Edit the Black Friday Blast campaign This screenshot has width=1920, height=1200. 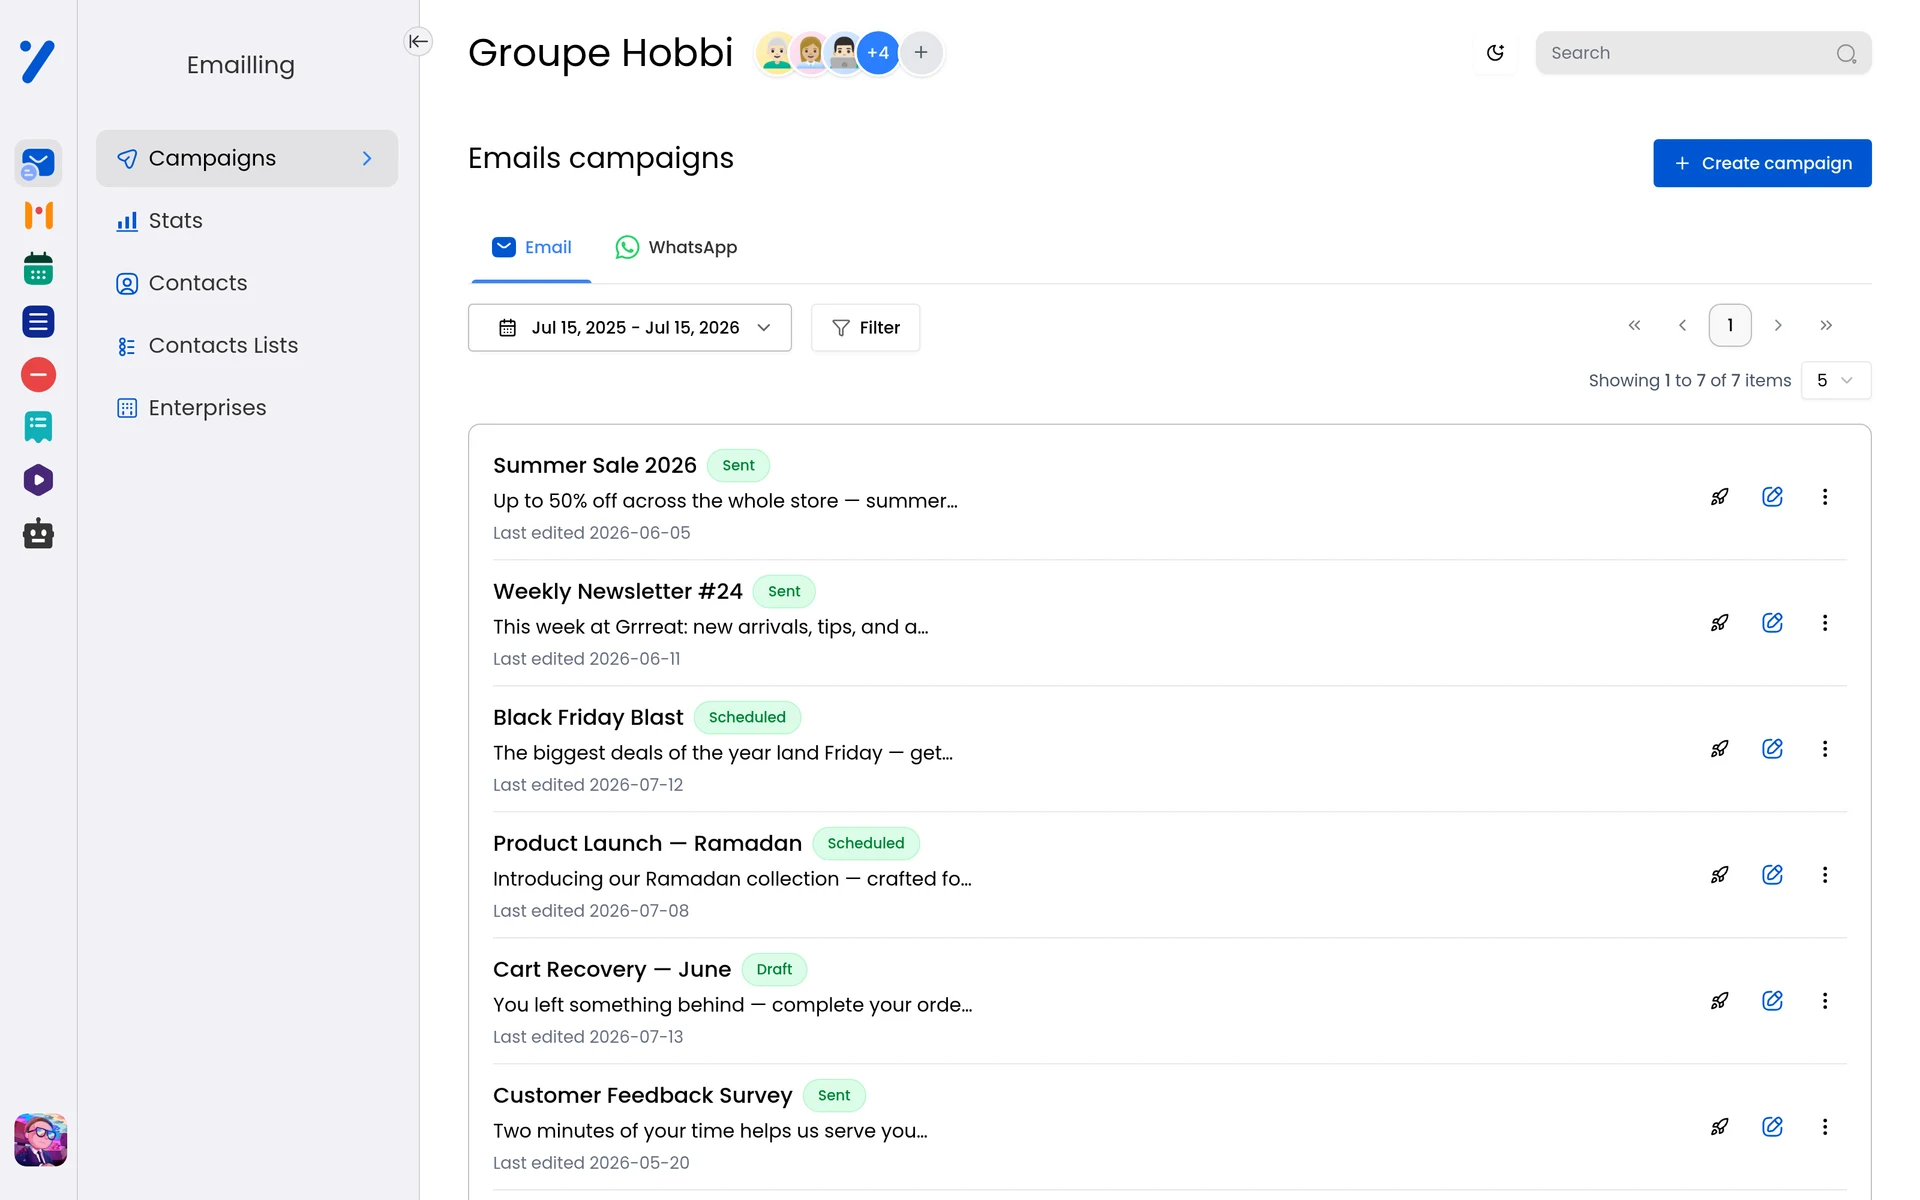tap(1772, 749)
